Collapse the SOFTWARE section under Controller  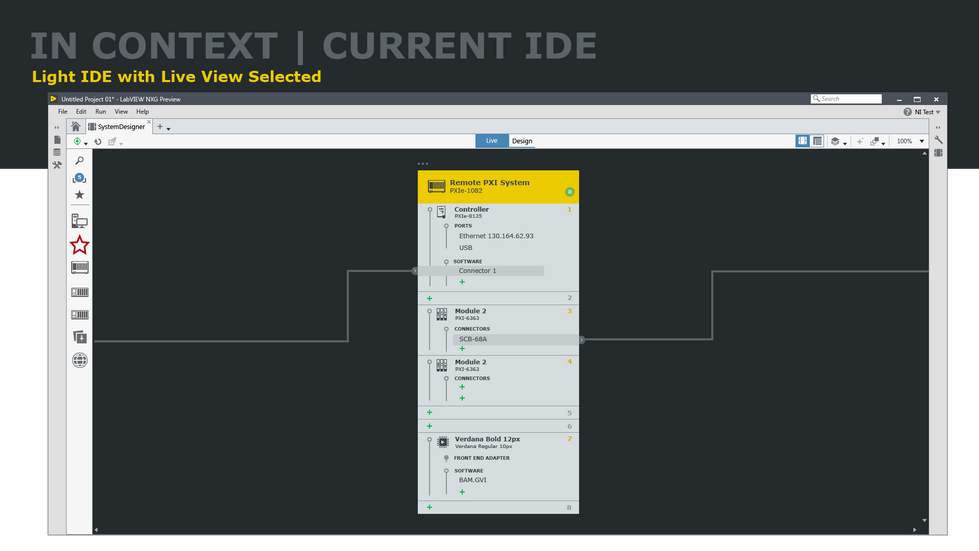point(446,262)
